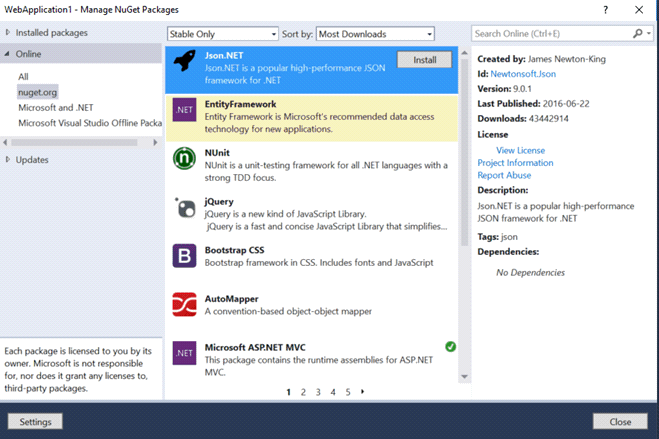
Task: Expand the Installed packages section
Action: click(x=8, y=33)
